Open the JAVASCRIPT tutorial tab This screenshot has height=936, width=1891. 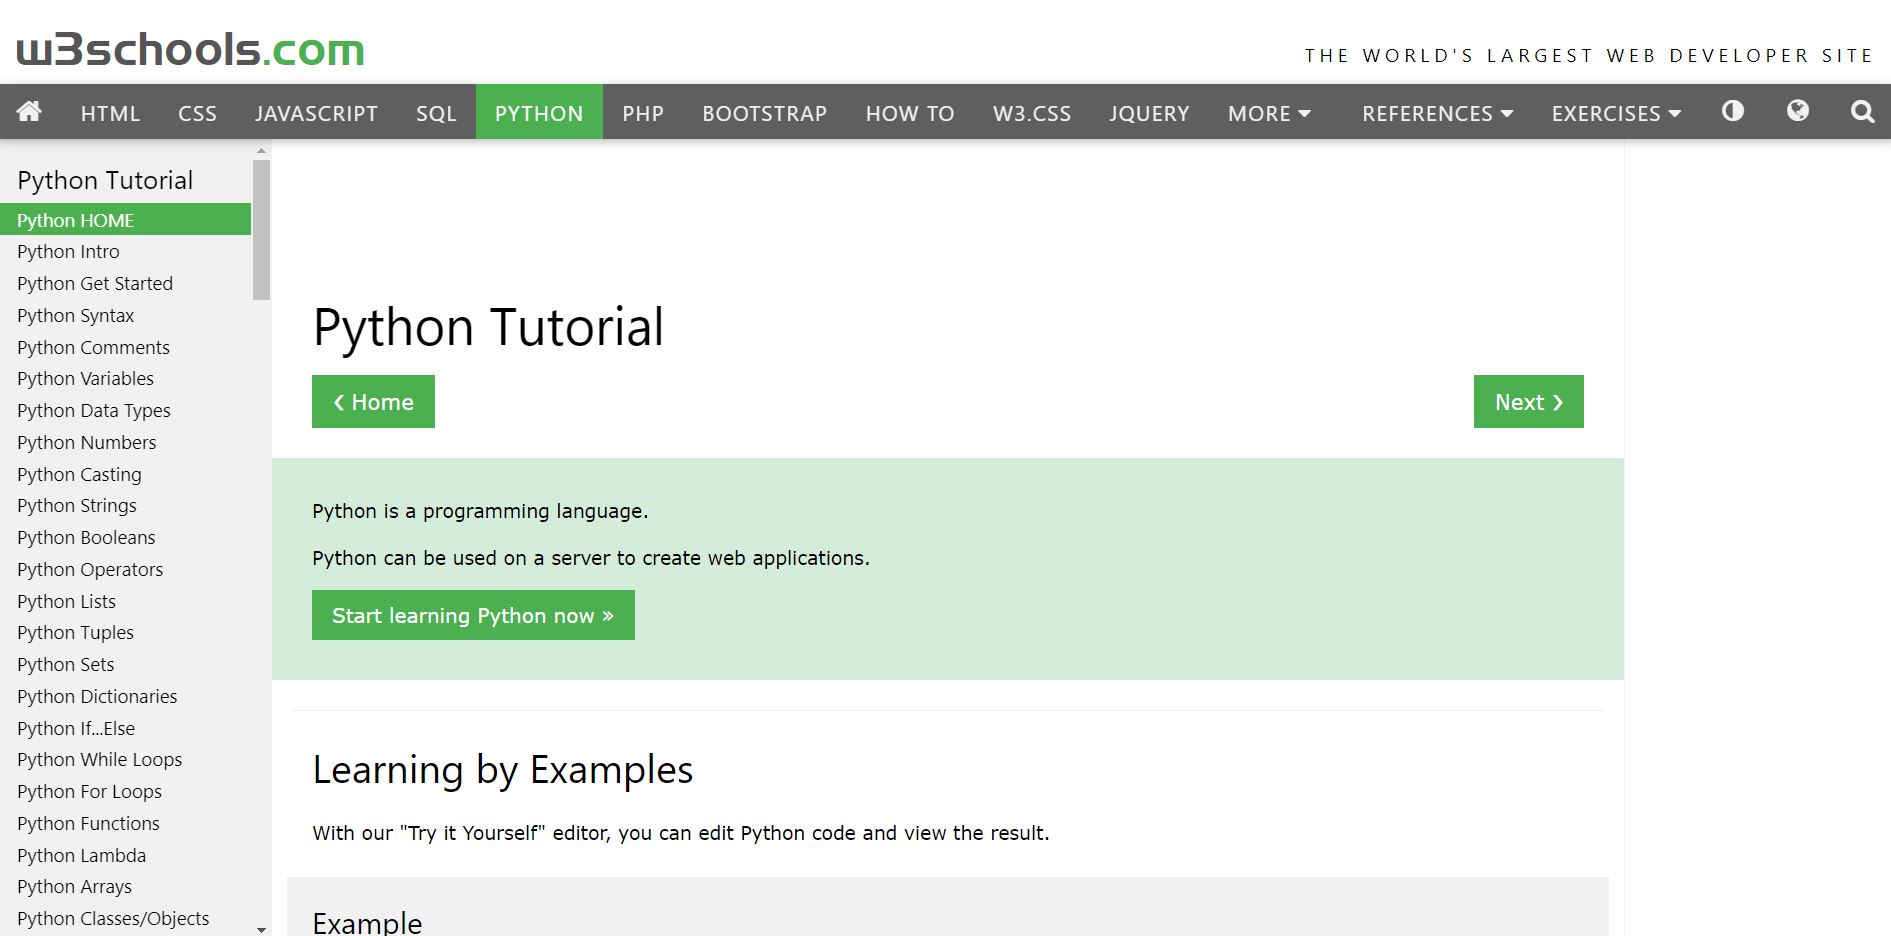(316, 113)
